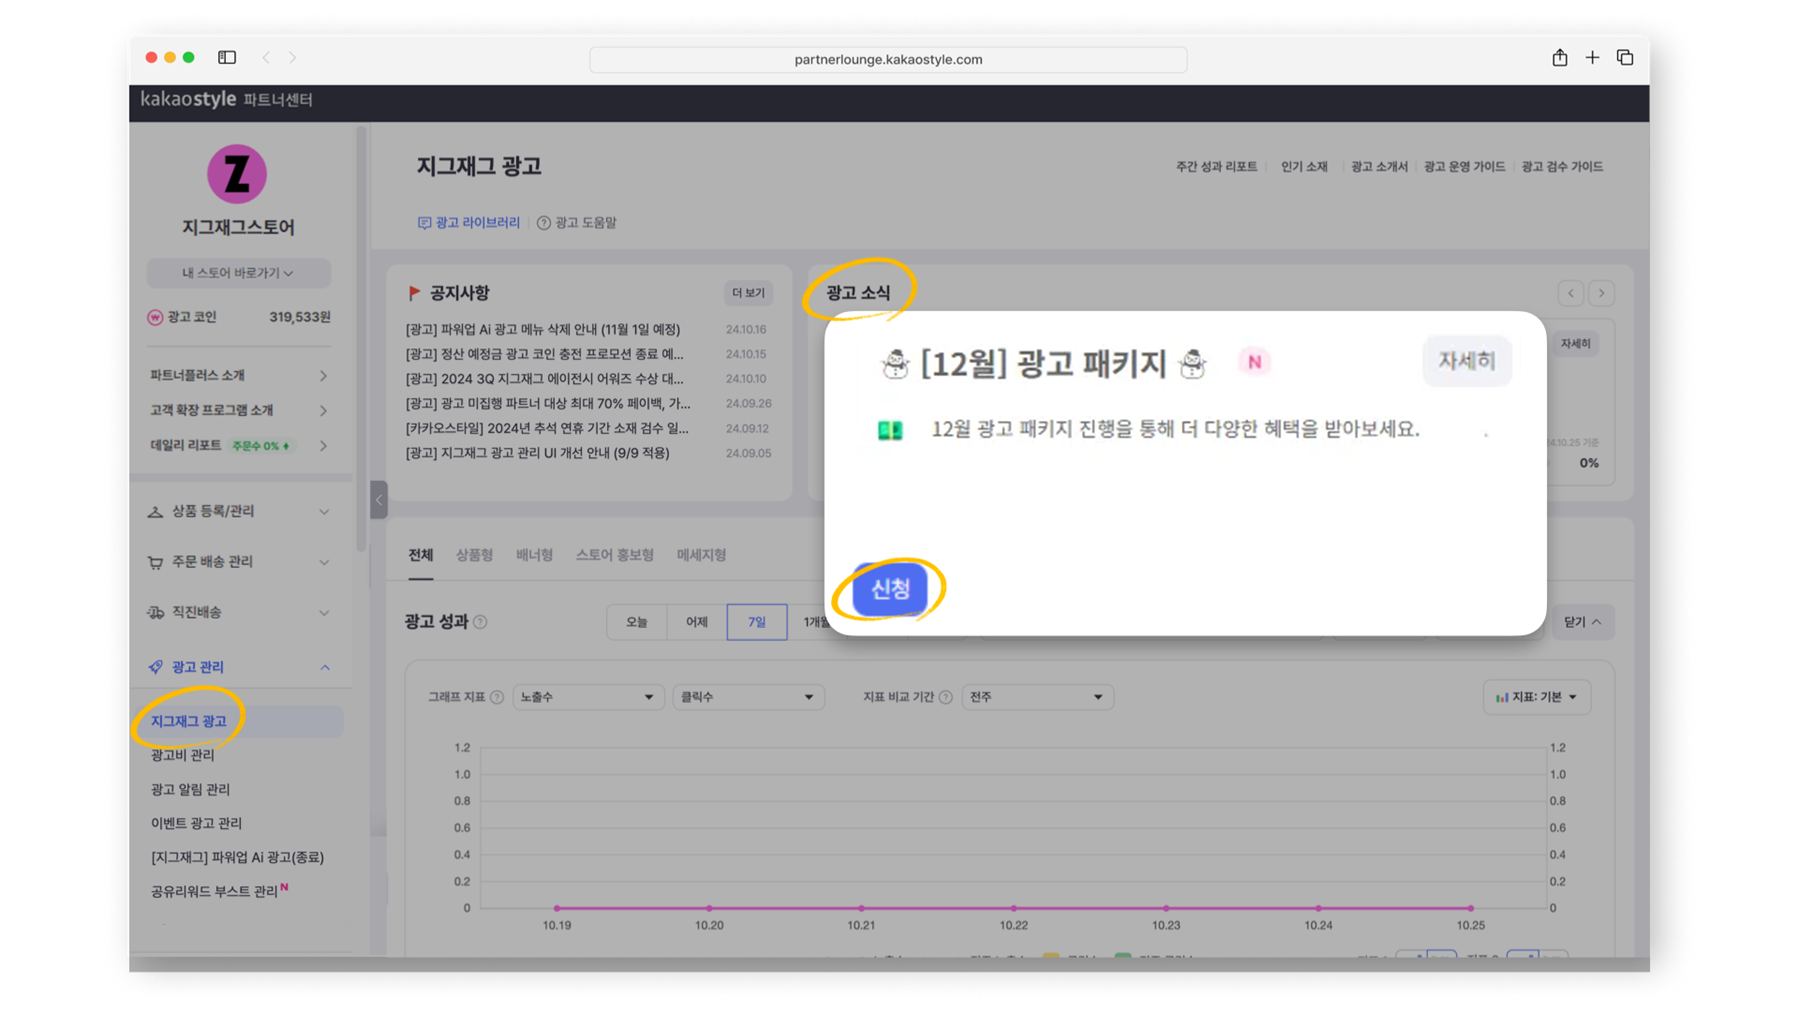Open notice 2024 3Q 지그재그 에이전시 어워즈
The image size is (1799, 1012).
[545, 379]
